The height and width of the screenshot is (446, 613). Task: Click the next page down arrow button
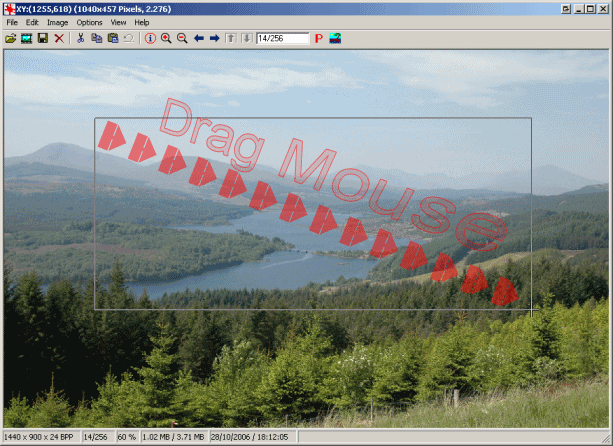click(247, 38)
